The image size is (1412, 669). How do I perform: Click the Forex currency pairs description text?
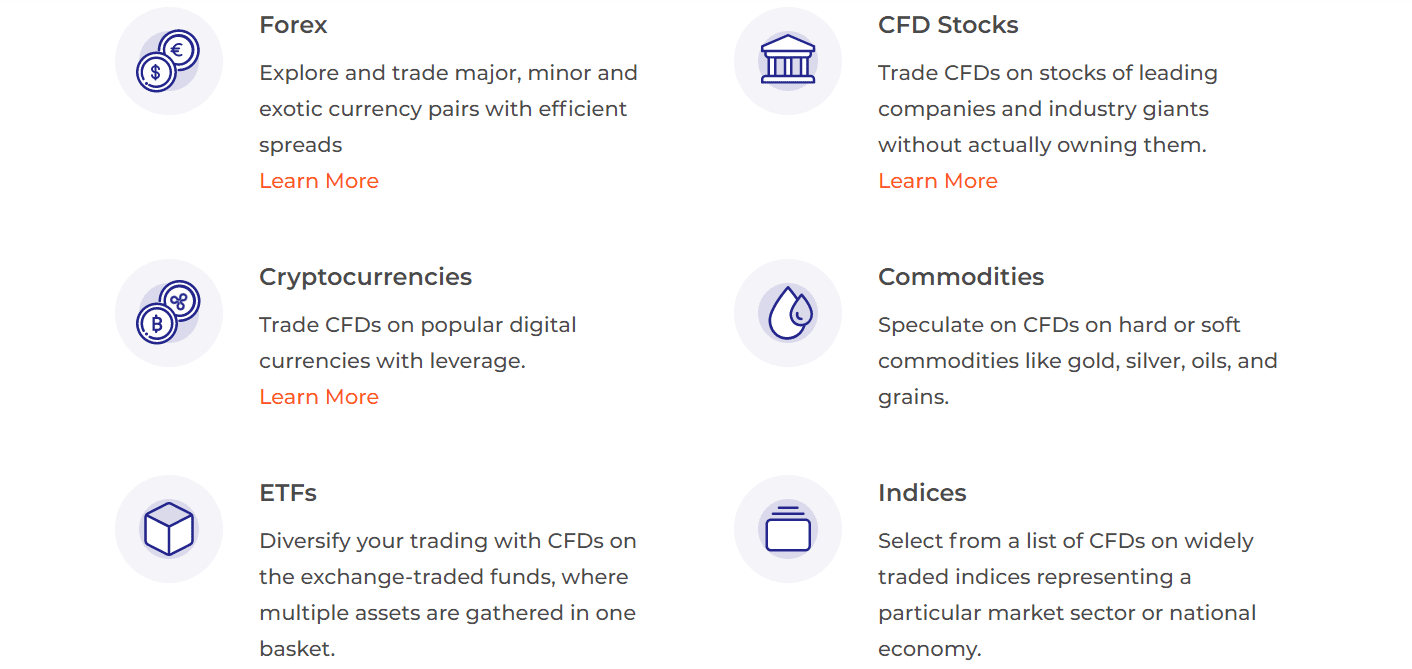(448, 109)
